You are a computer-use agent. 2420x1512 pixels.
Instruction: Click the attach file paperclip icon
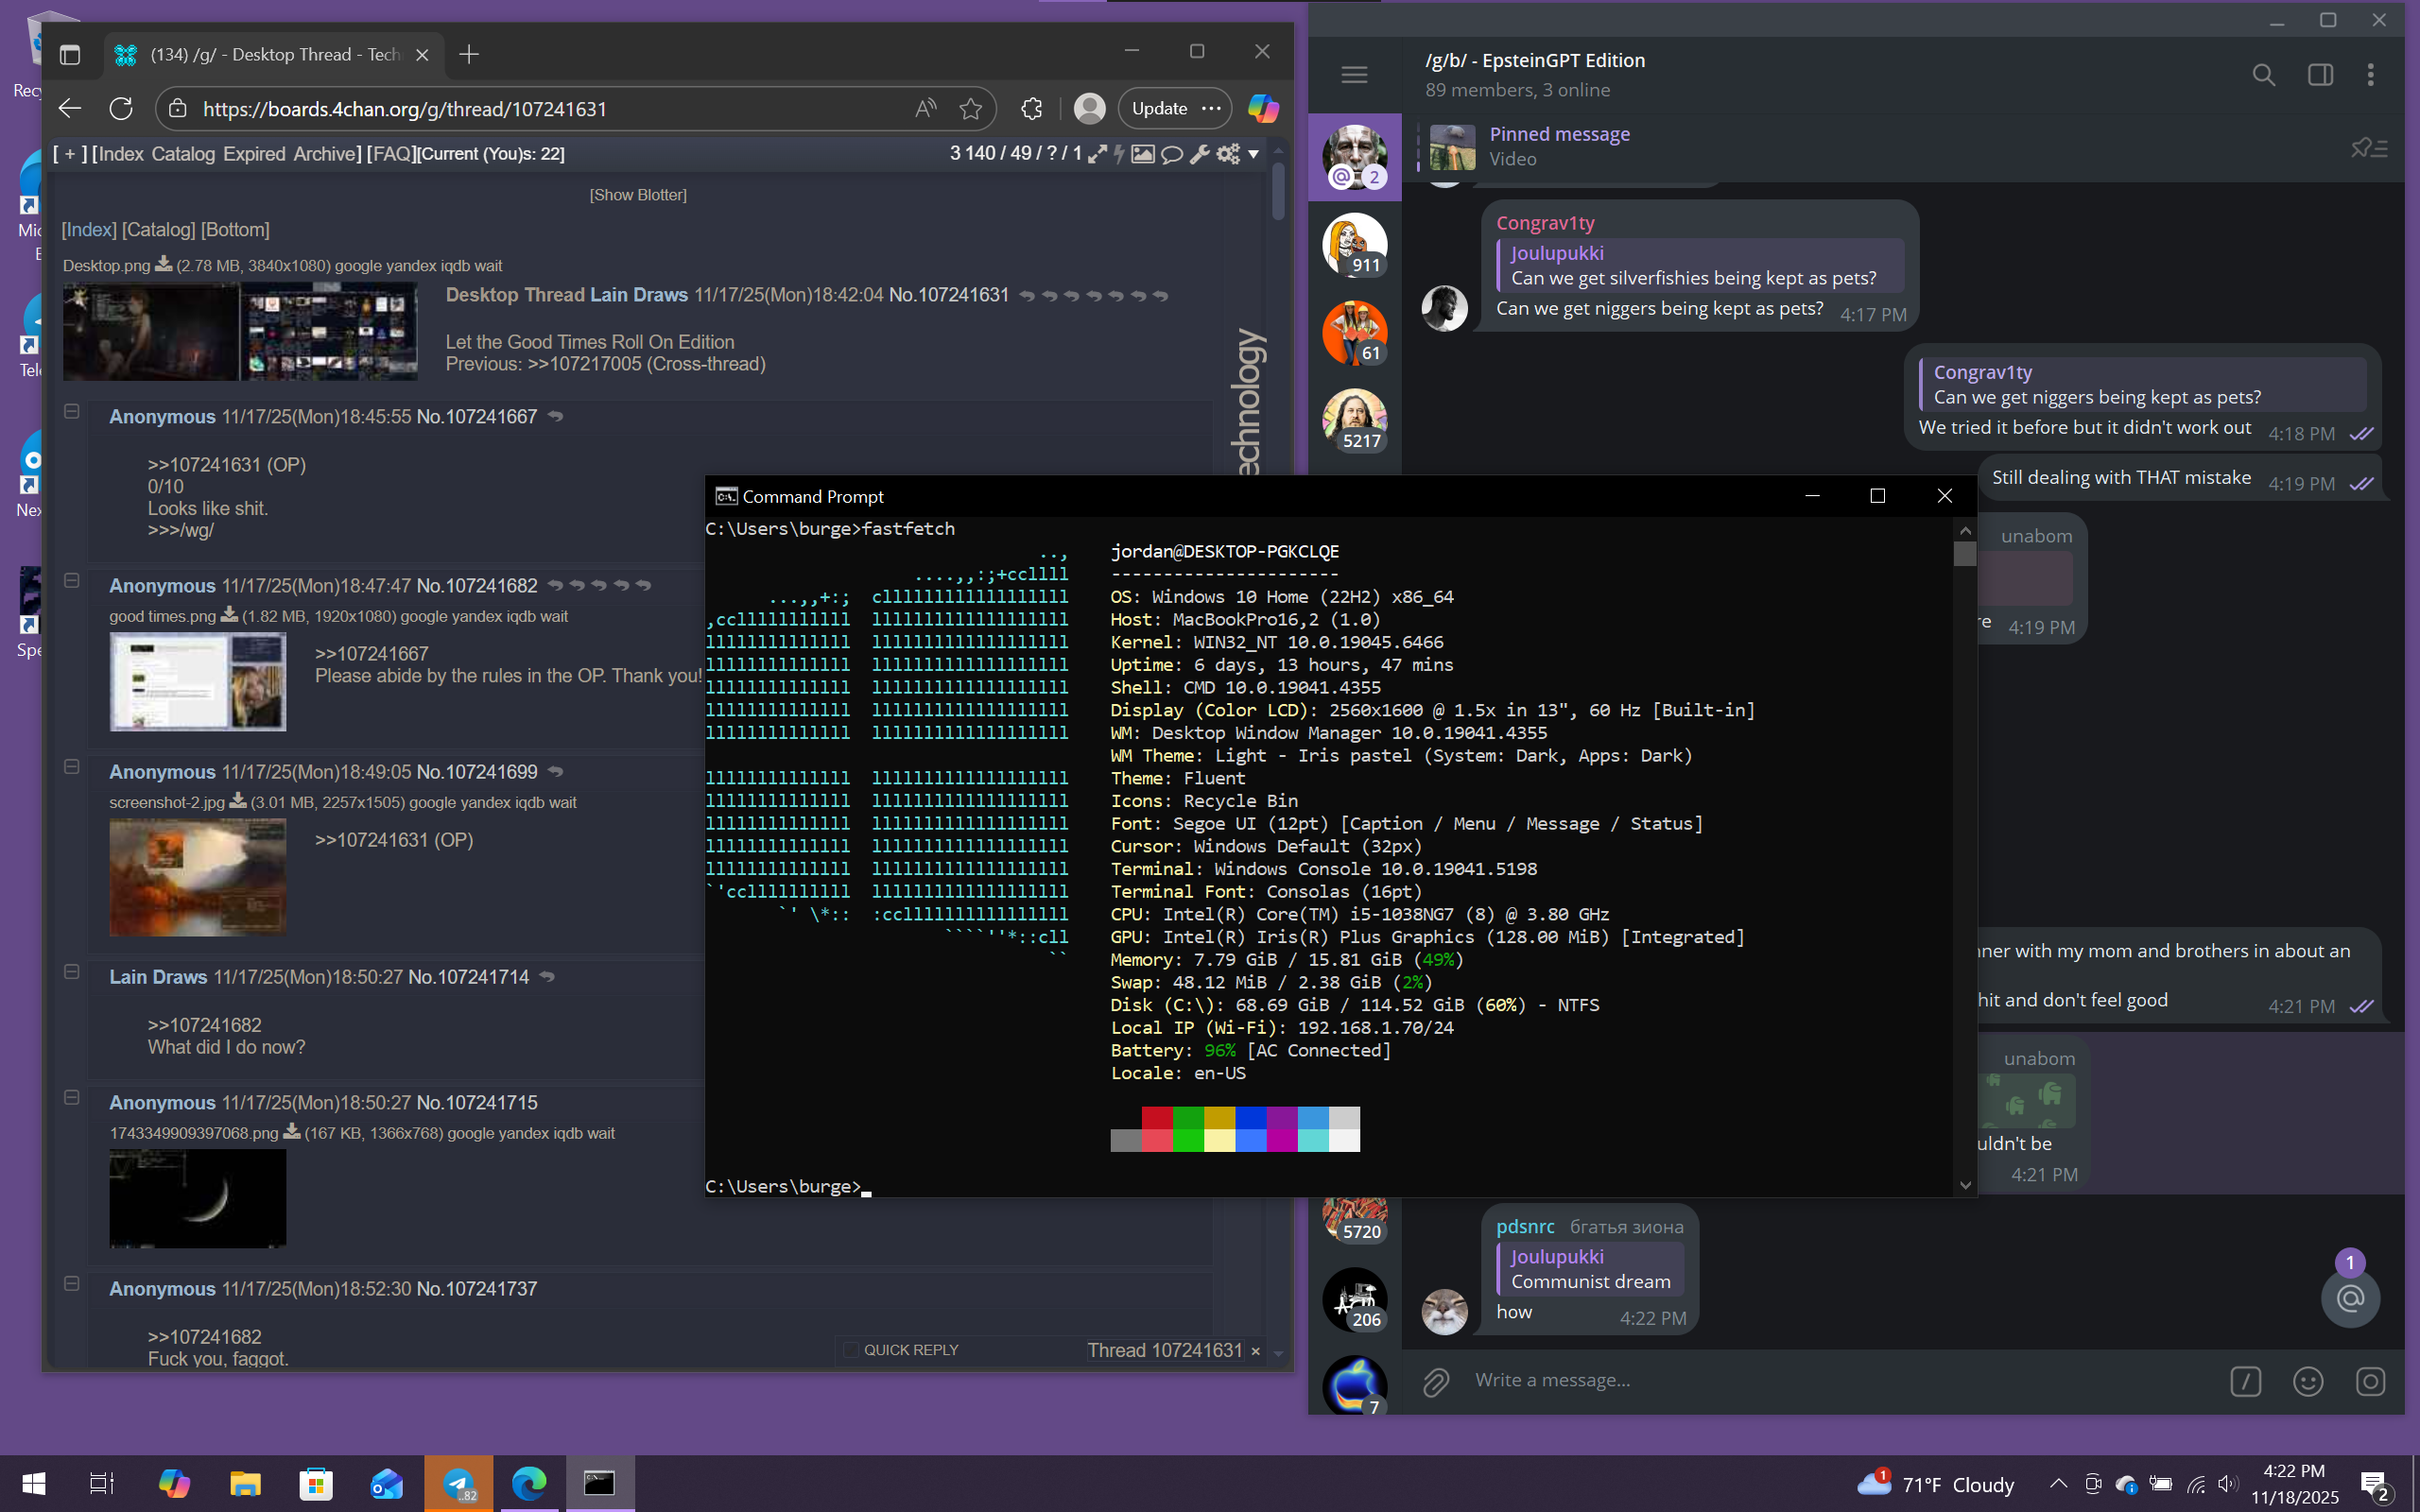tap(1436, 1381)
